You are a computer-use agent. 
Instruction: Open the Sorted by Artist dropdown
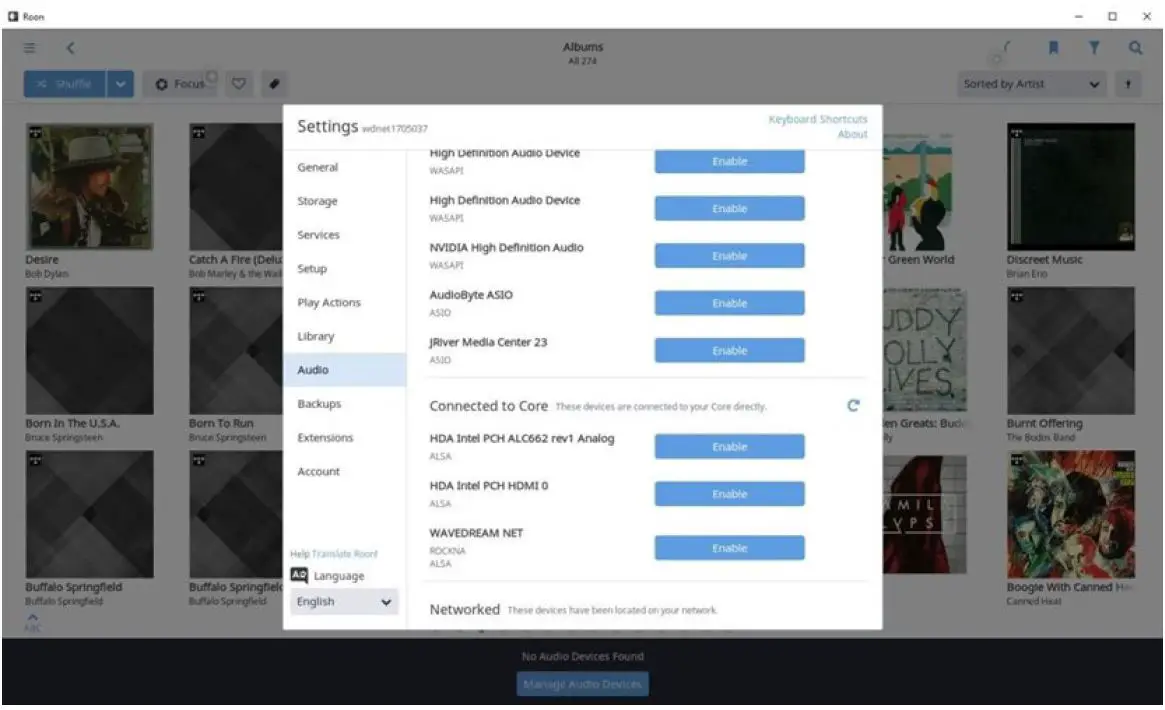point(1031,84)
